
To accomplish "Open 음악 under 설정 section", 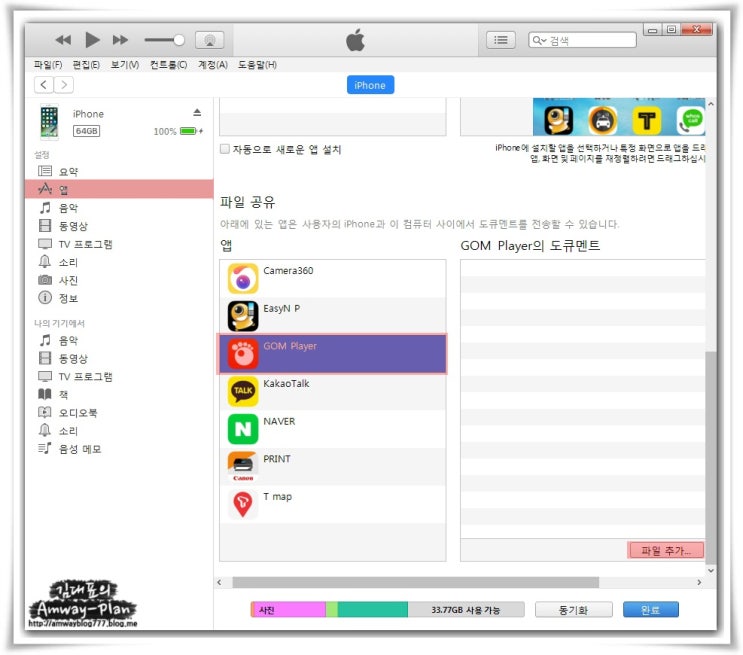I will tap(118, 208).
